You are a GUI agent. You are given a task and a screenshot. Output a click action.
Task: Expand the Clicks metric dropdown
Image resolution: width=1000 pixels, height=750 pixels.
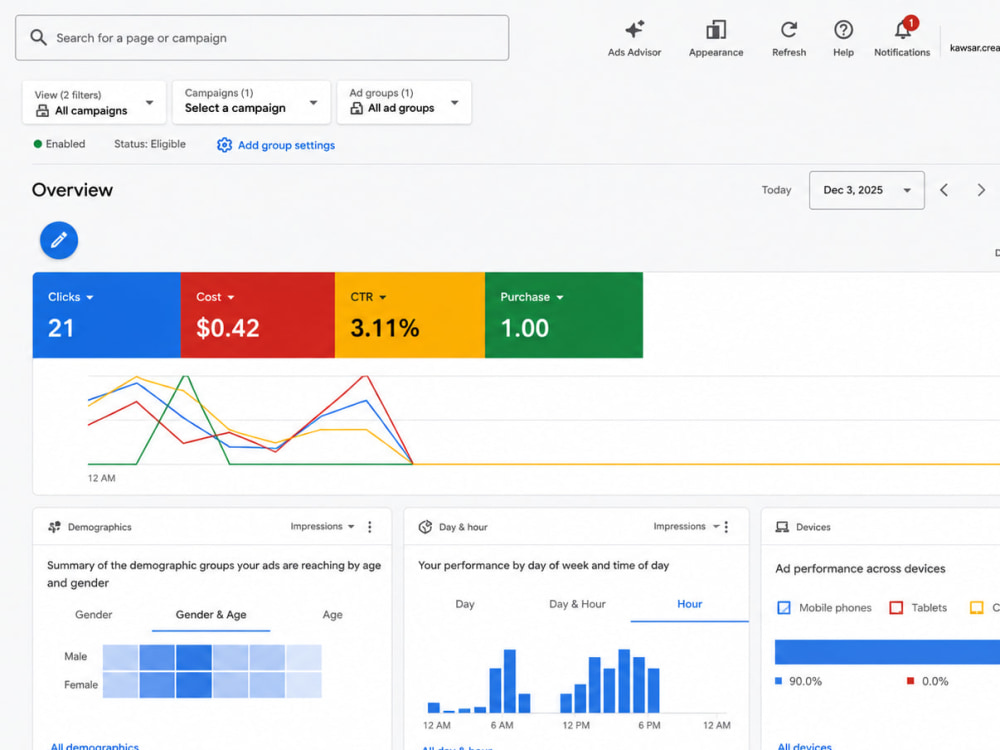point(90,297)
